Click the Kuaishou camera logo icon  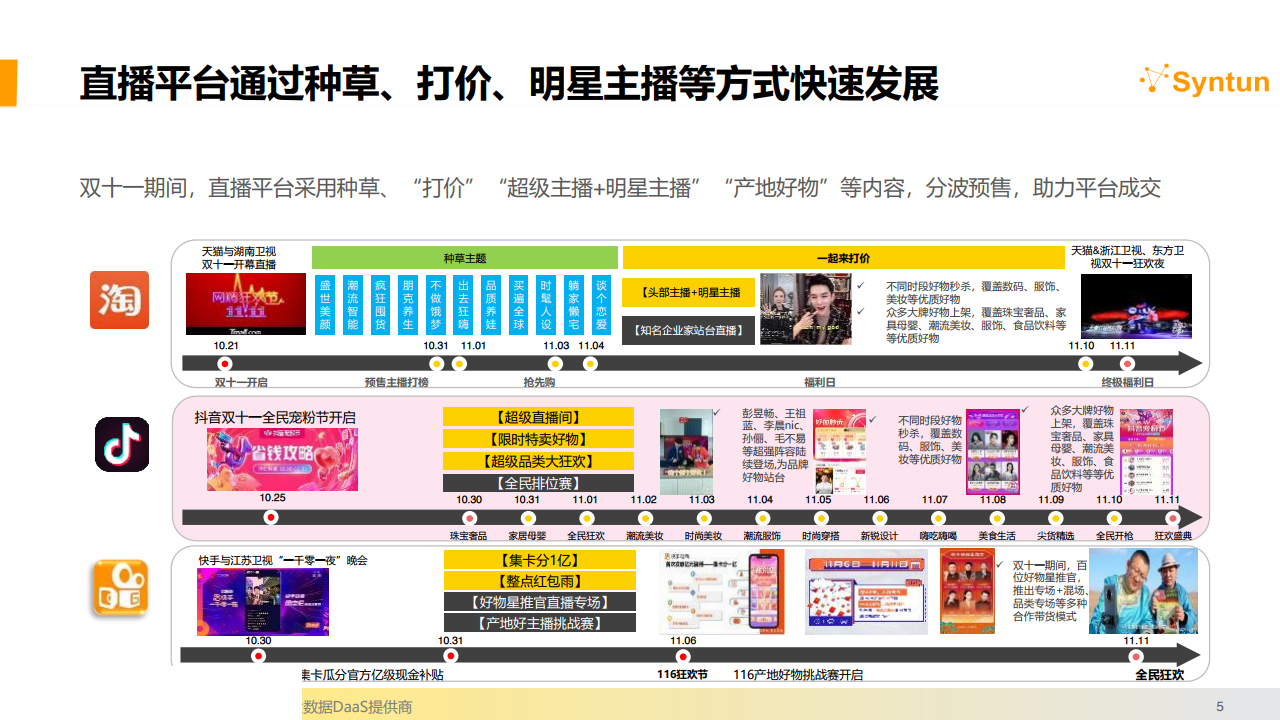coord(121,588)
